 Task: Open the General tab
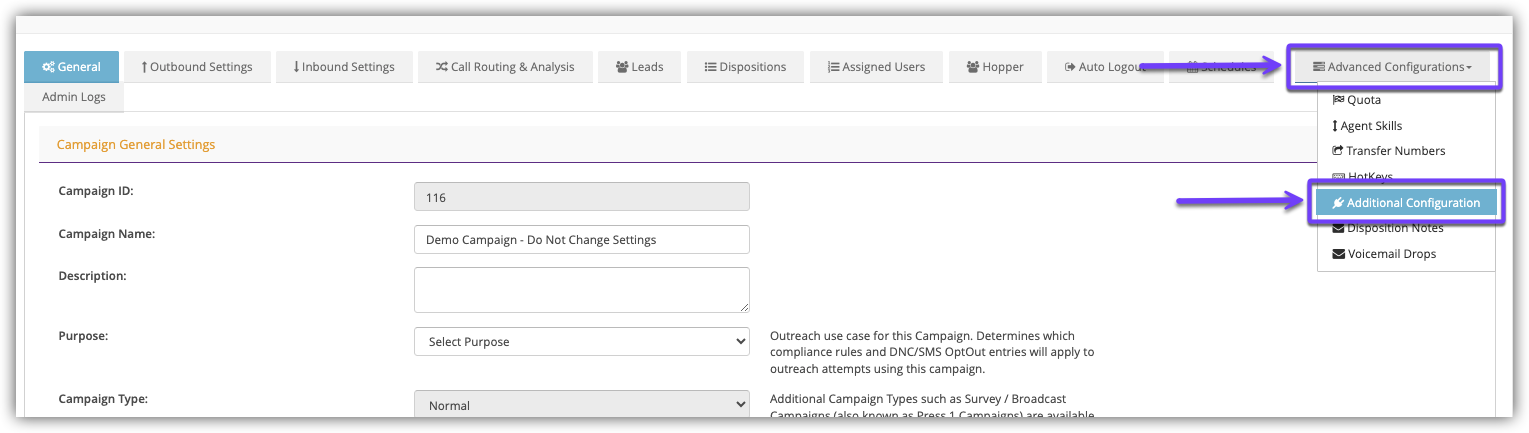click(x=71, y=67)
